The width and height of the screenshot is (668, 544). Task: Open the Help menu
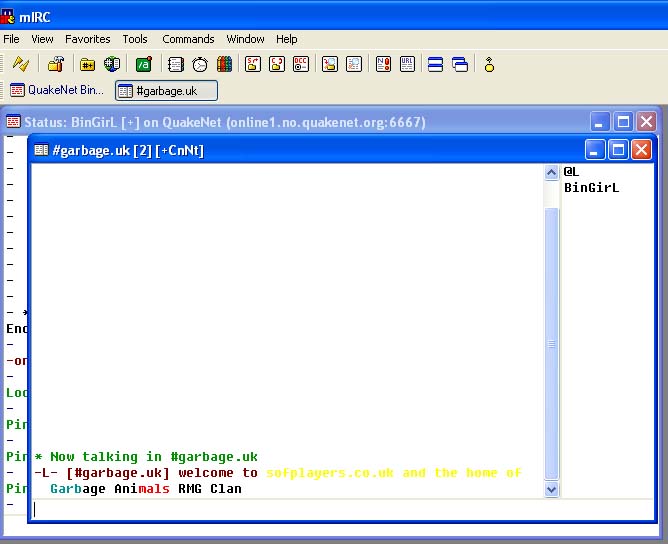pyautogui.click(x=287, y=39)
